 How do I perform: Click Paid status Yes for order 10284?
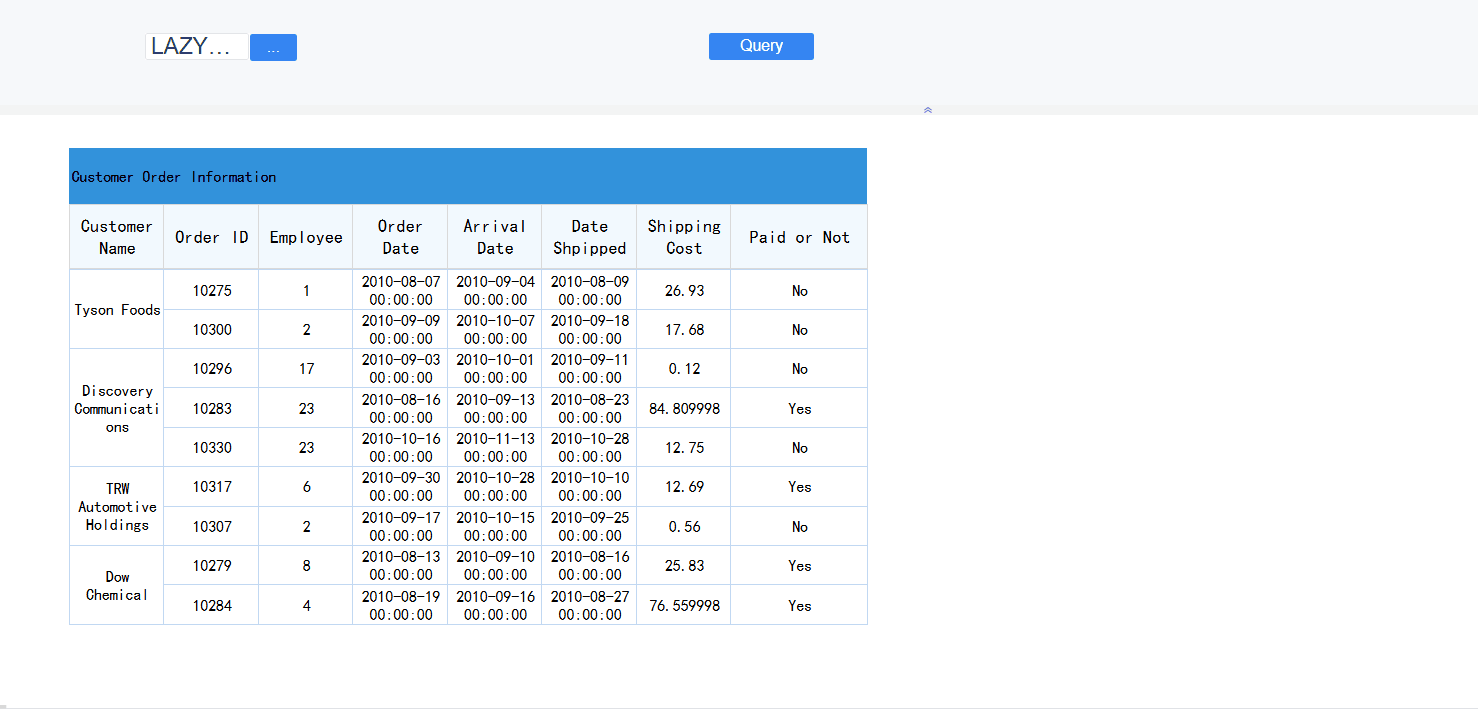799,605
